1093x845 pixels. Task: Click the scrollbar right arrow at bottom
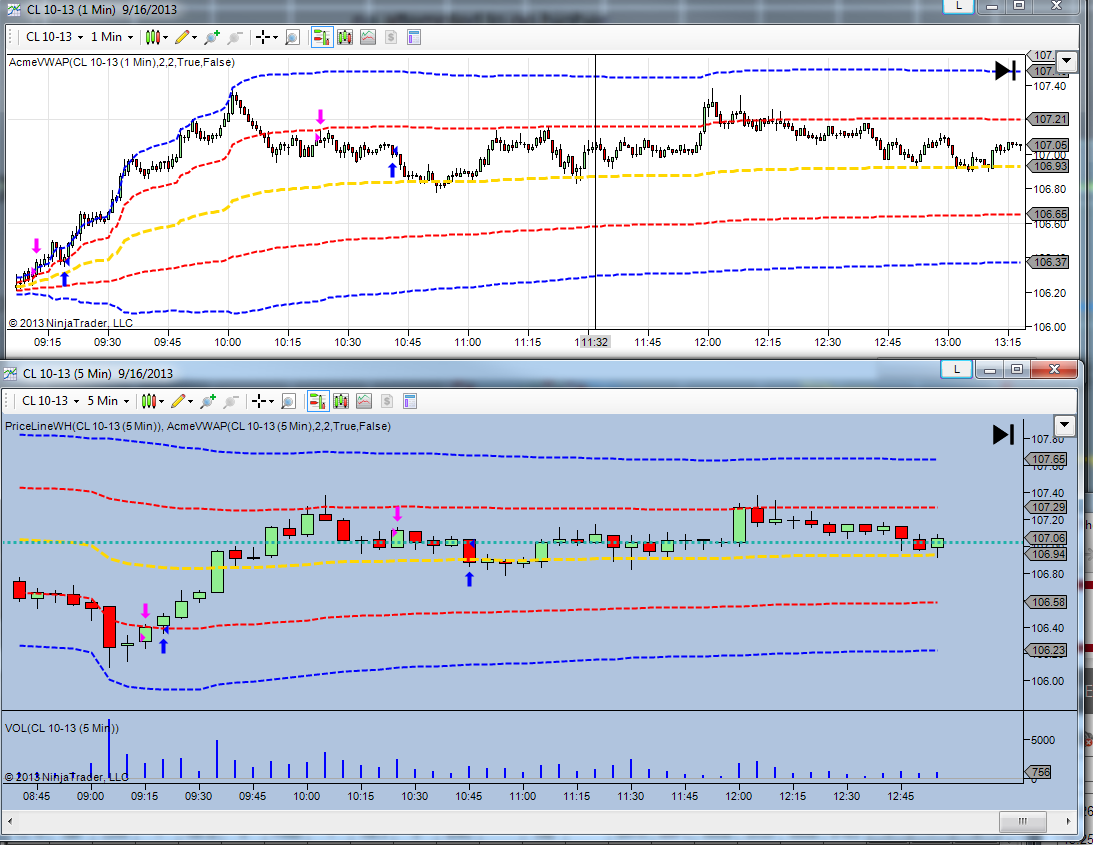pos(1069,821)
